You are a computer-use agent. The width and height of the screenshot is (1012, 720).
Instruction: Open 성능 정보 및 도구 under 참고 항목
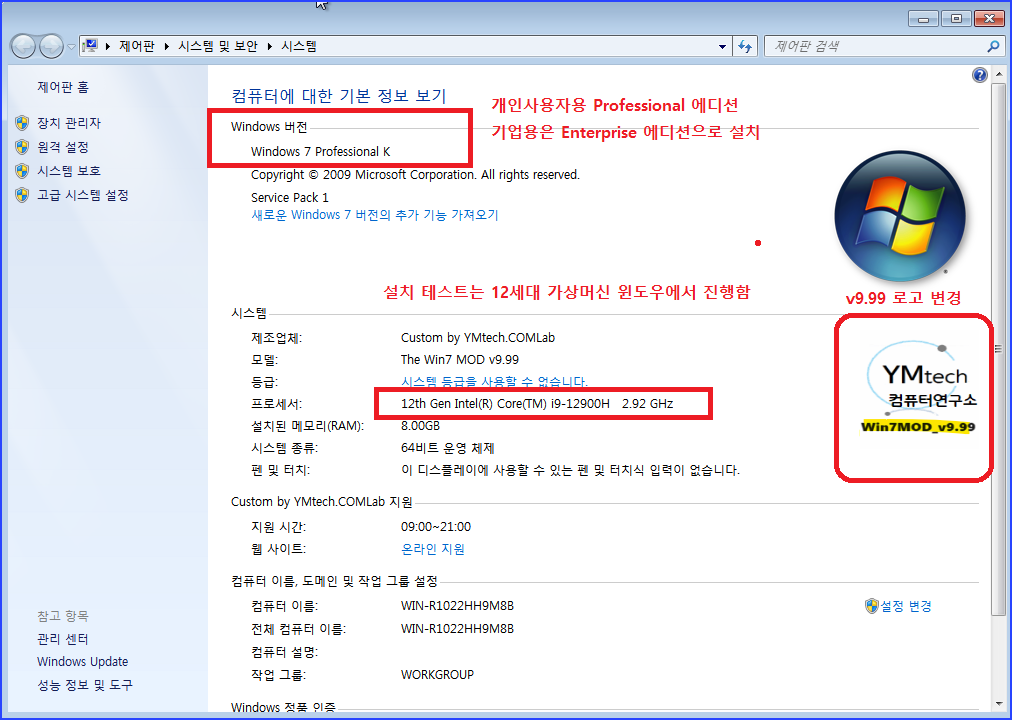pyautogui.click(x=85, y=685)
